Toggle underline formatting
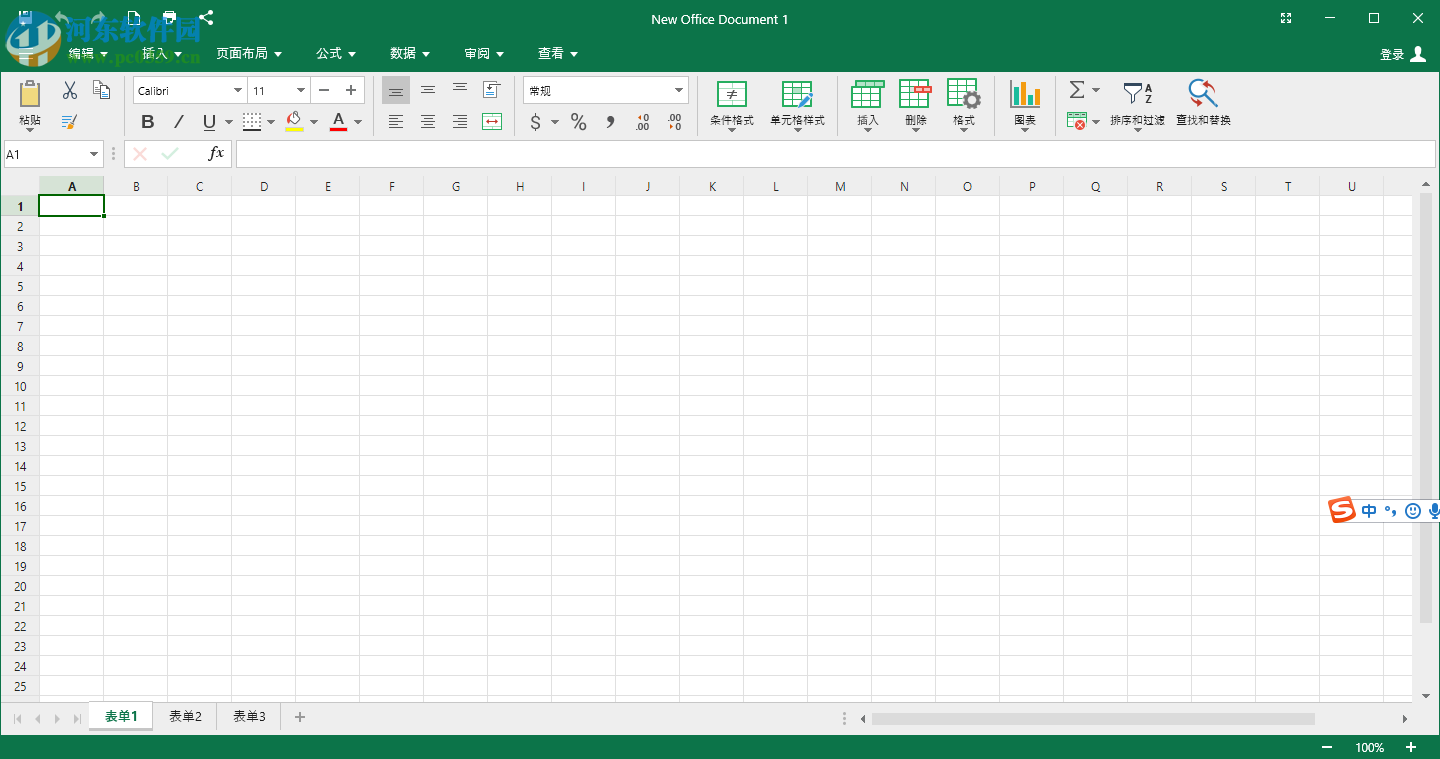Viewport: 1440px width, 759px height. pos(208,121)
